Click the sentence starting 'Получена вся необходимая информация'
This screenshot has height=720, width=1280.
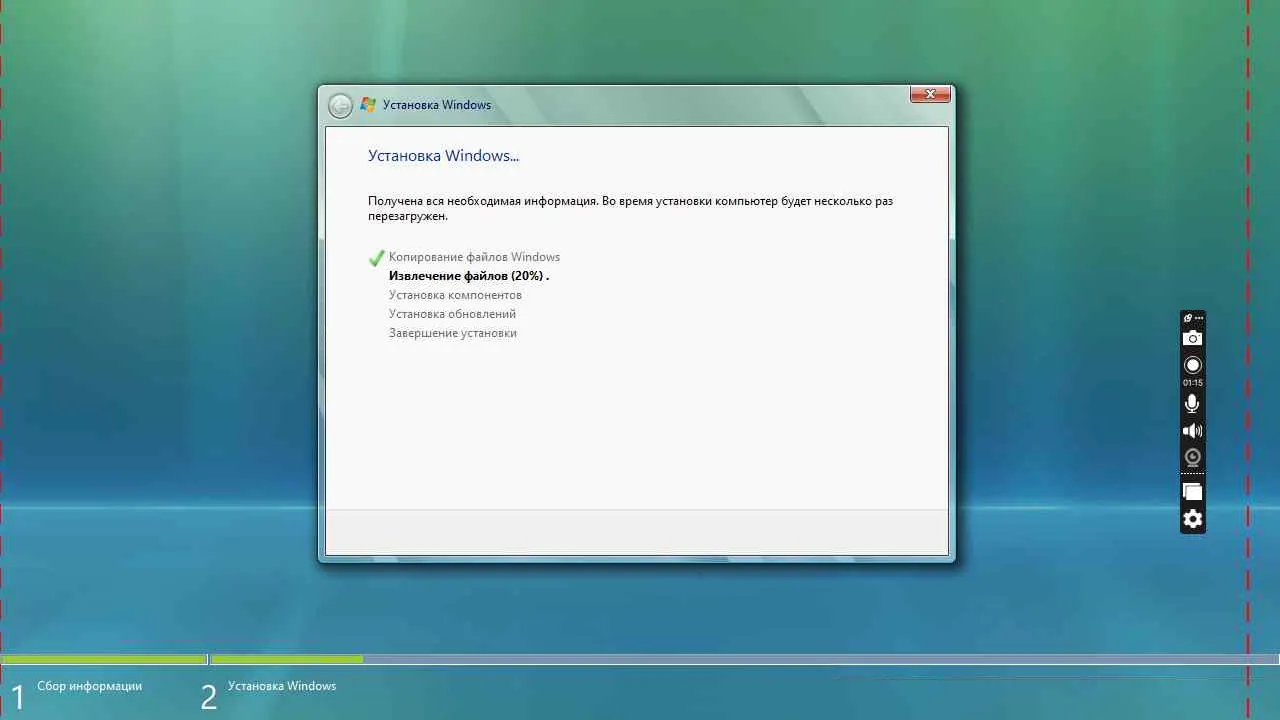(630, 208)
